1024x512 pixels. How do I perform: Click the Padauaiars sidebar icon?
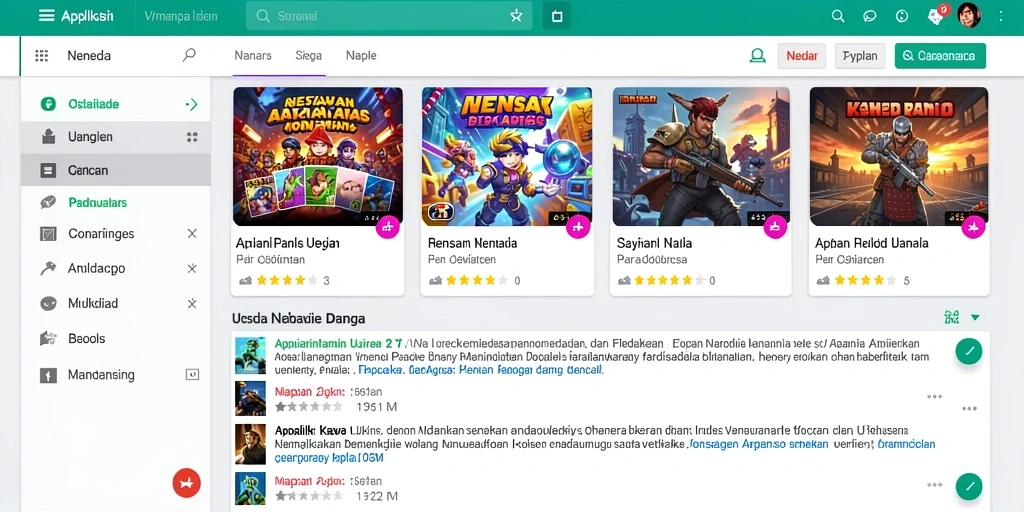pyautogui.click(x=48, y=202)
